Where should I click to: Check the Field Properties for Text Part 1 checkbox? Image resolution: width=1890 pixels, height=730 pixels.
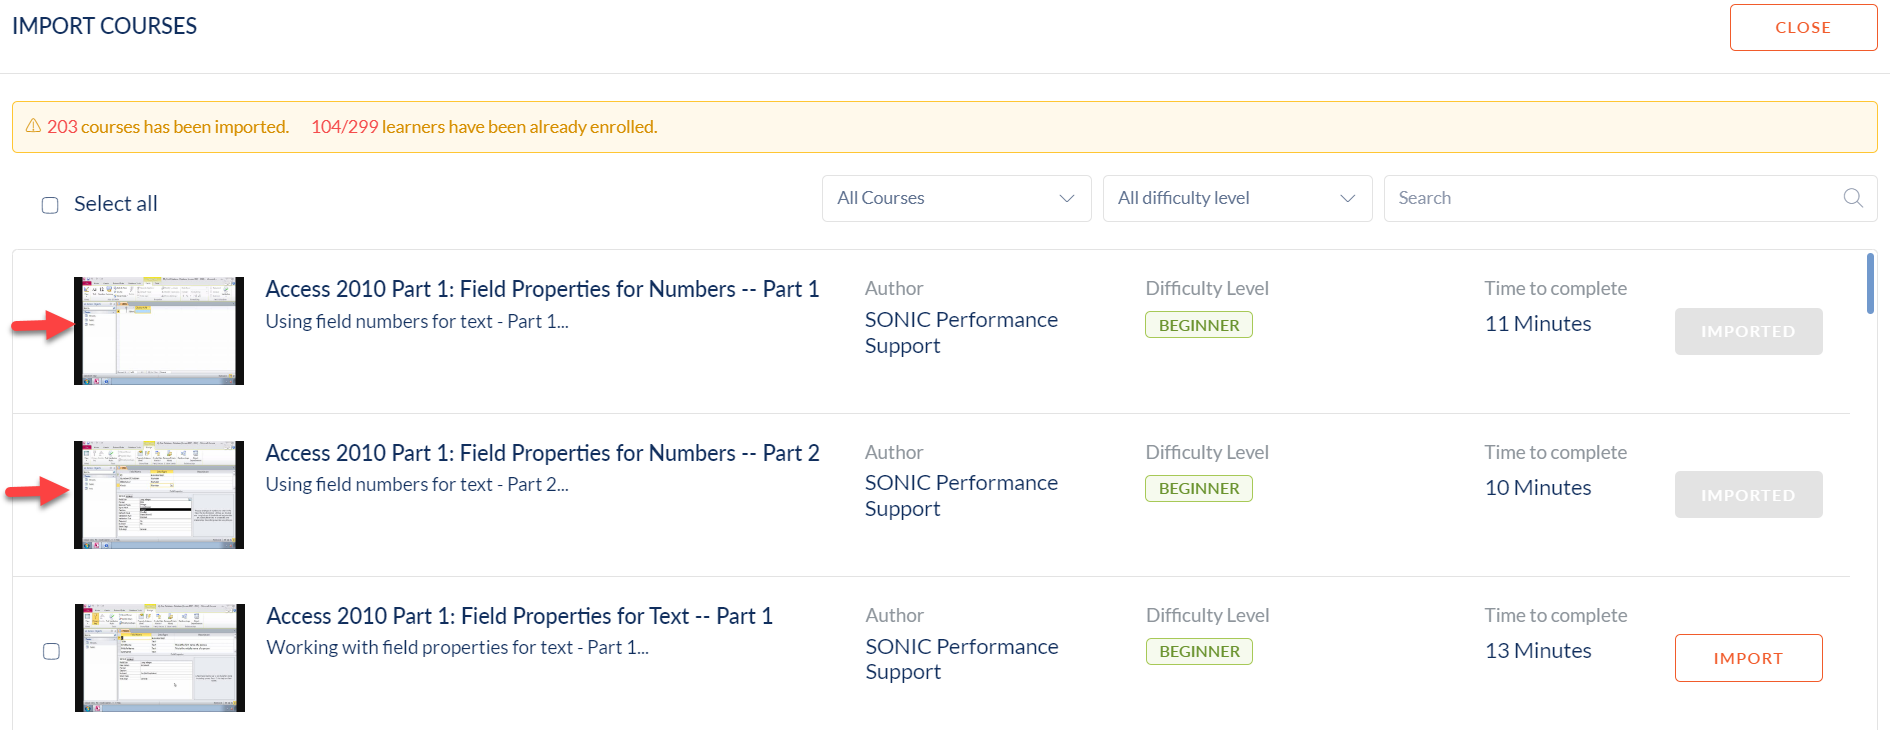click(51, 651)
